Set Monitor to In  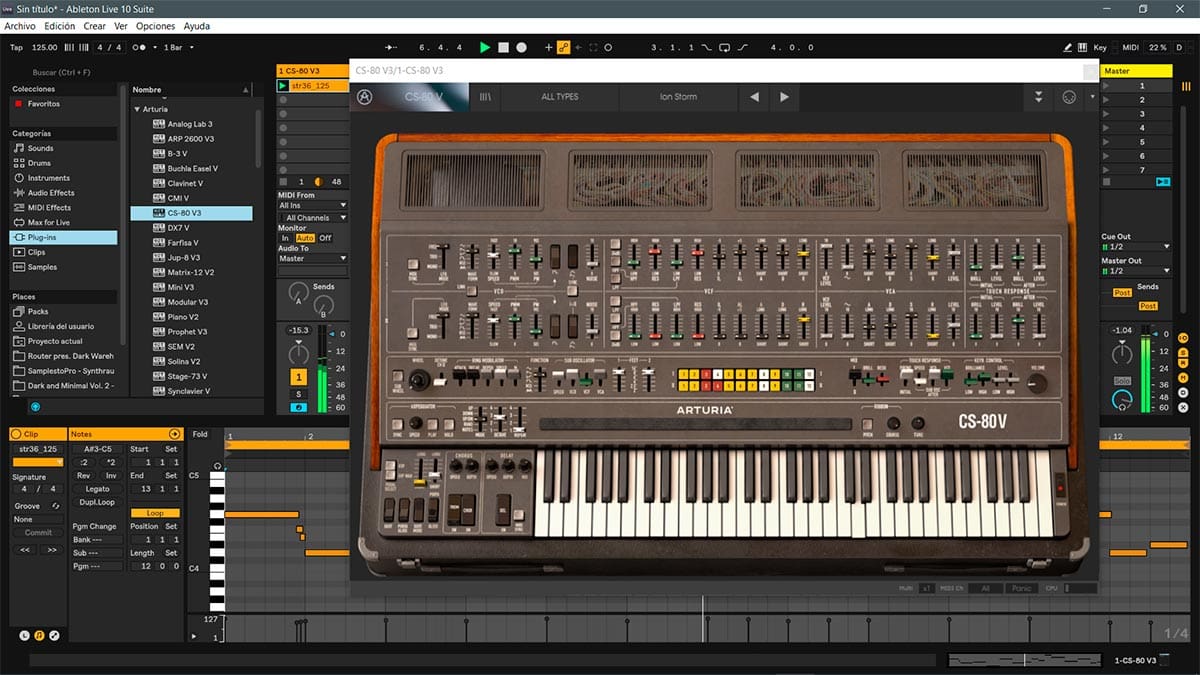(x=285, y=238)
